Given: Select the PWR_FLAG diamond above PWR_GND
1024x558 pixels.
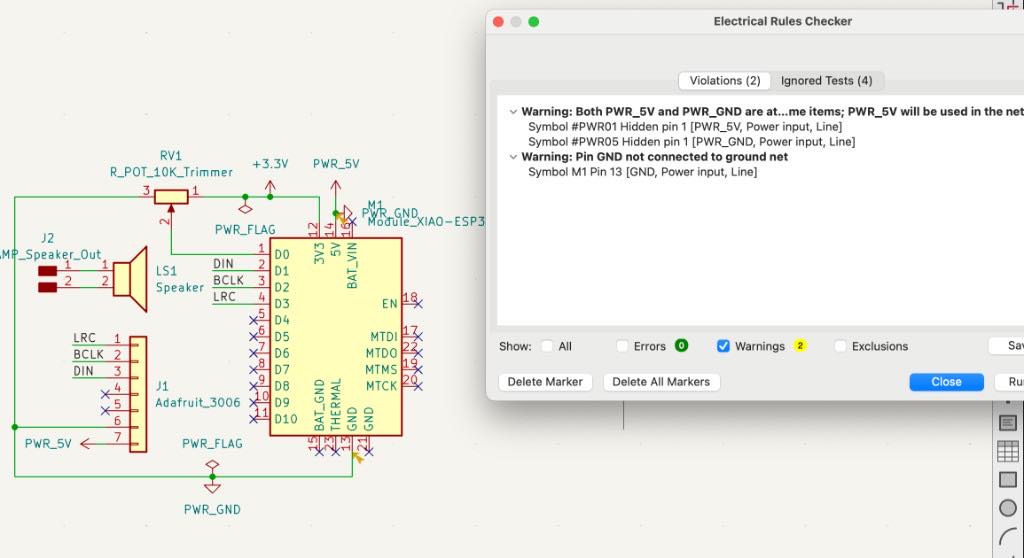Looking at the screenshot, I should tap(212, 465).
